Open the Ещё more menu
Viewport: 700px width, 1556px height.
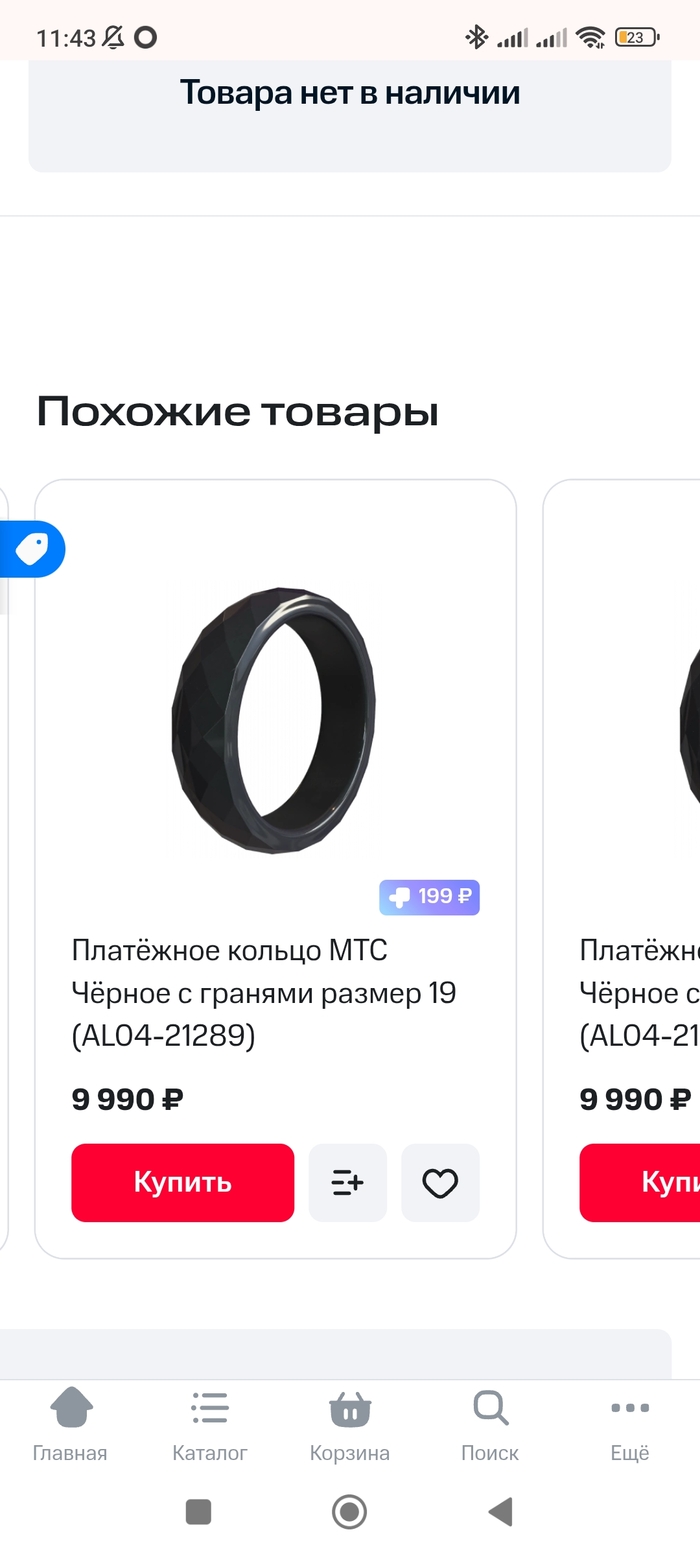coord(630,1424)
